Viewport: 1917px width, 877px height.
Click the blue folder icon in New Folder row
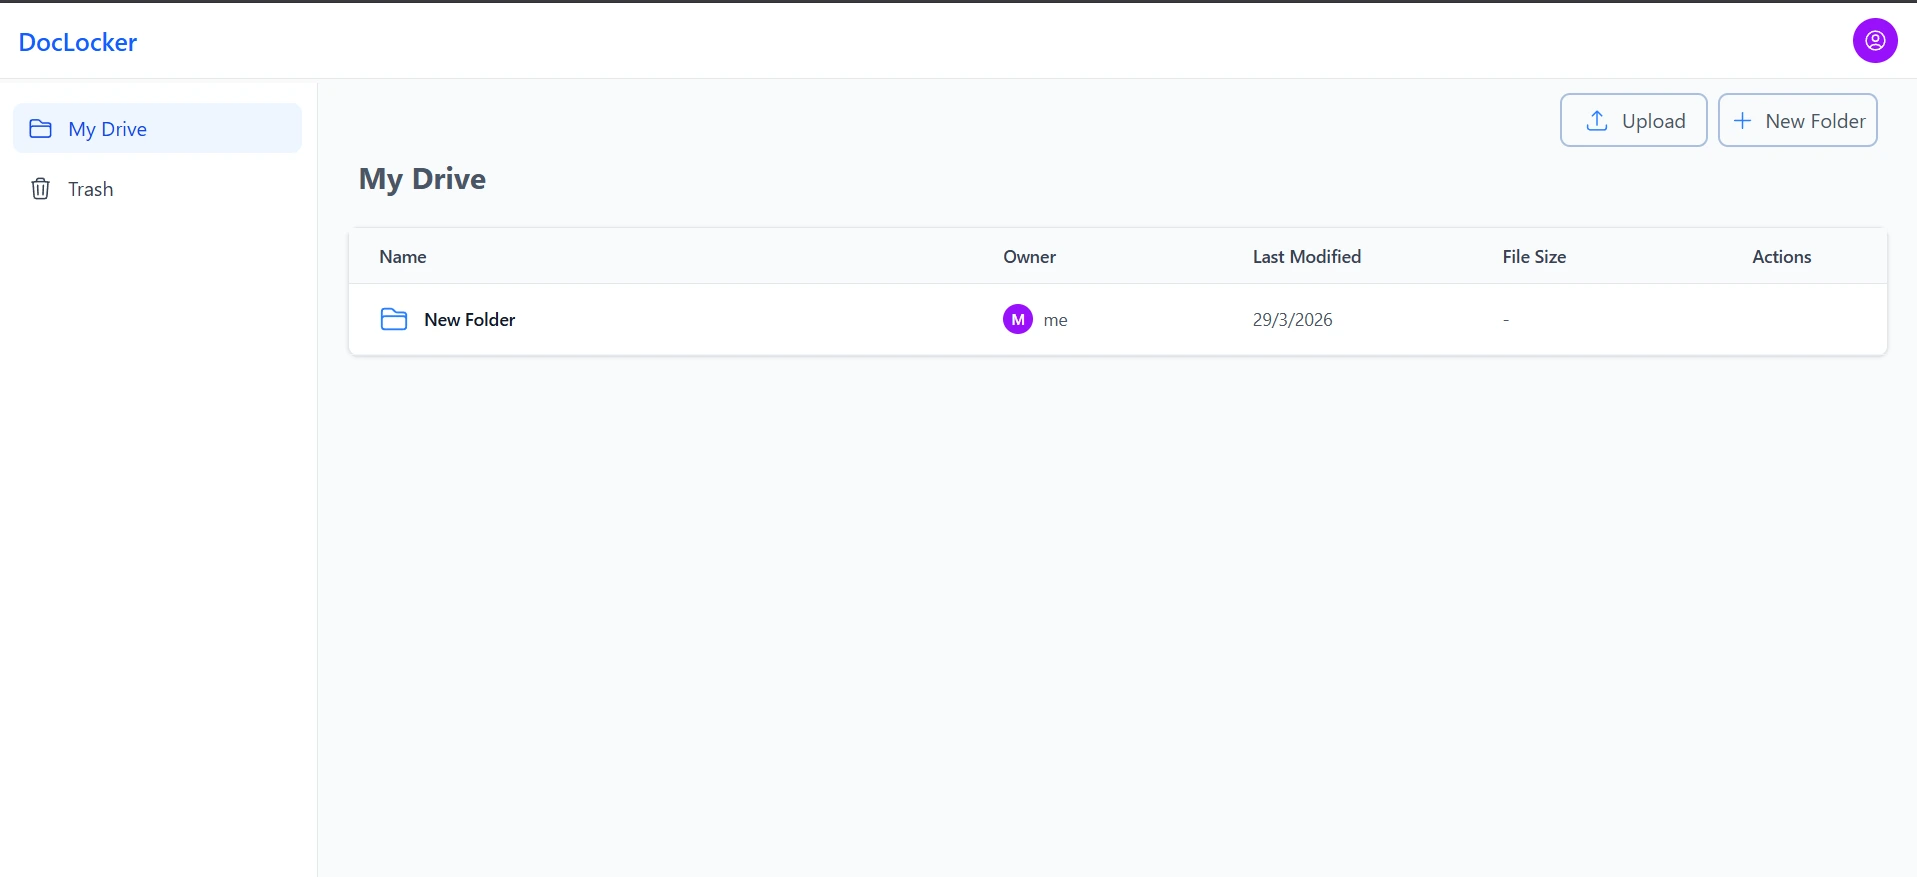click(394, 319)
